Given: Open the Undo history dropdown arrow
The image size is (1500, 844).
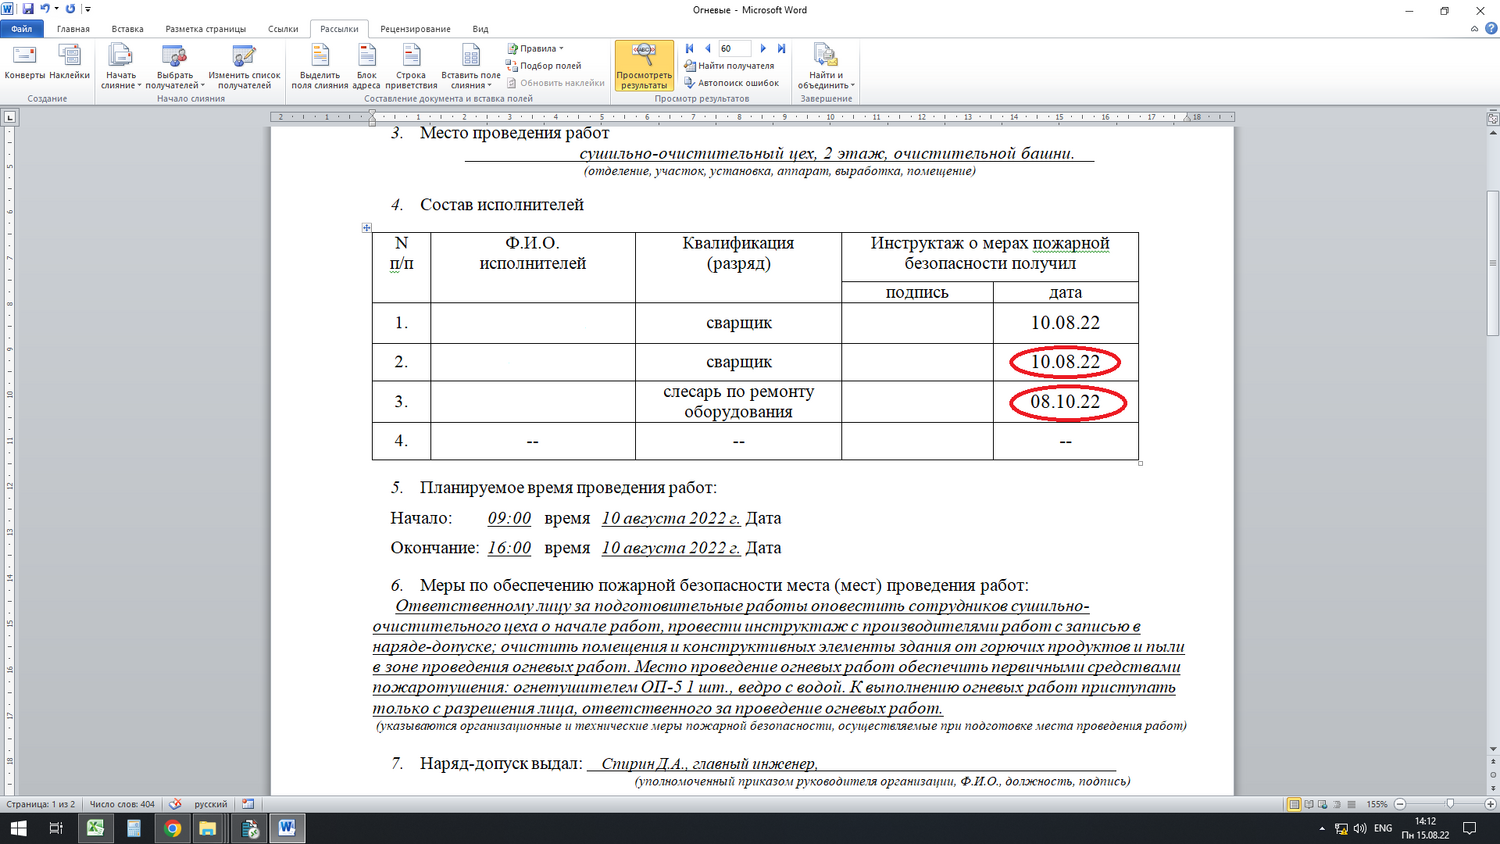Looking at the screenshot, I should click(x=57, y=9).
